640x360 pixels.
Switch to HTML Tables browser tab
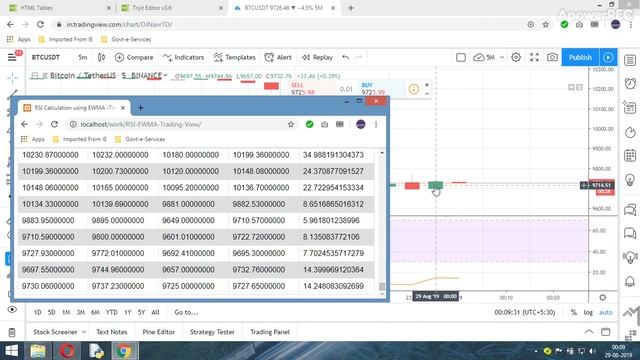click(59, 8)
